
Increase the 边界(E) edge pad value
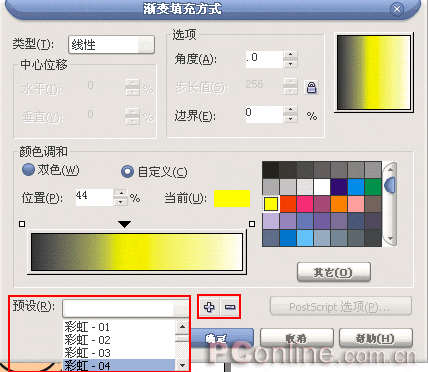pos(290,110)
